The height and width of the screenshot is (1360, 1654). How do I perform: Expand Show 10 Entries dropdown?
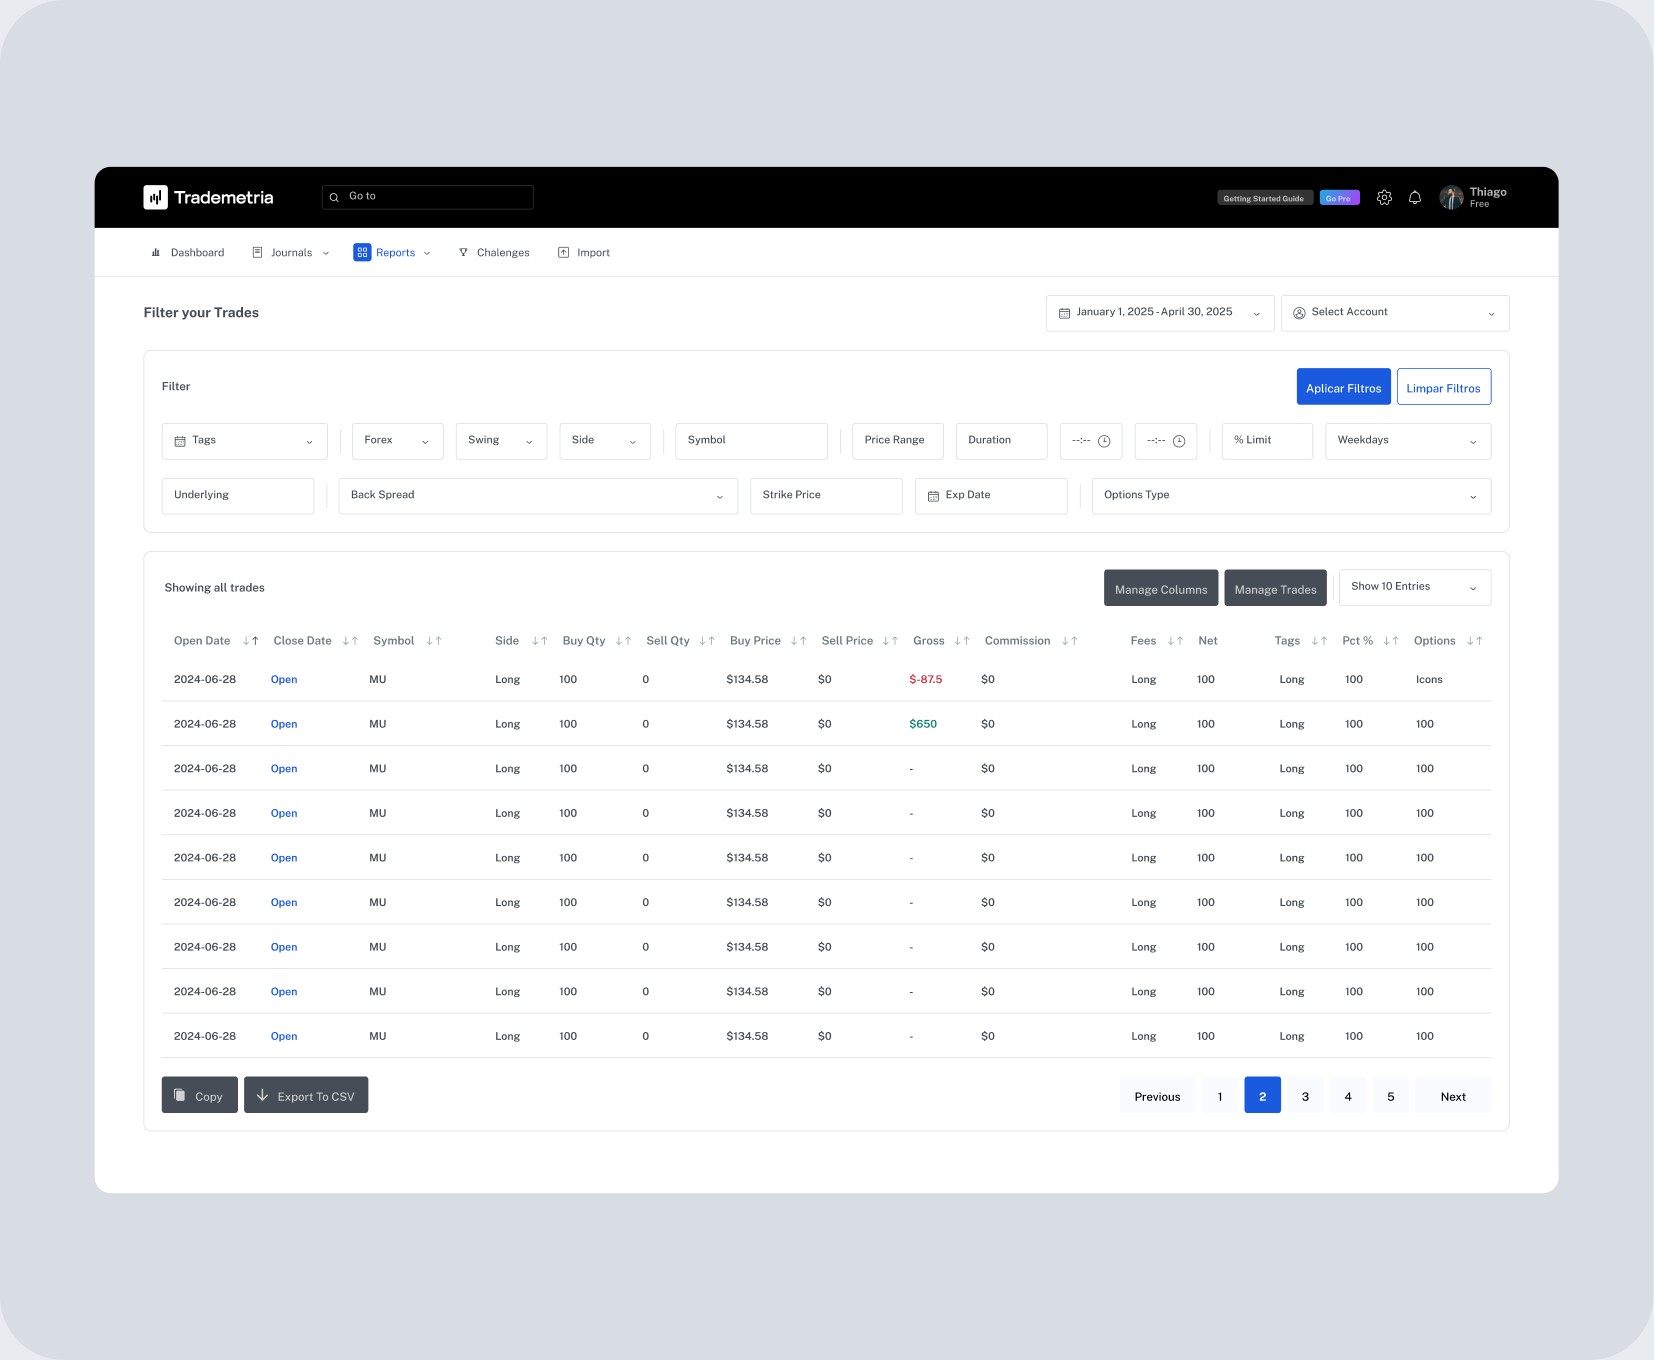[x=1415, y=587]
